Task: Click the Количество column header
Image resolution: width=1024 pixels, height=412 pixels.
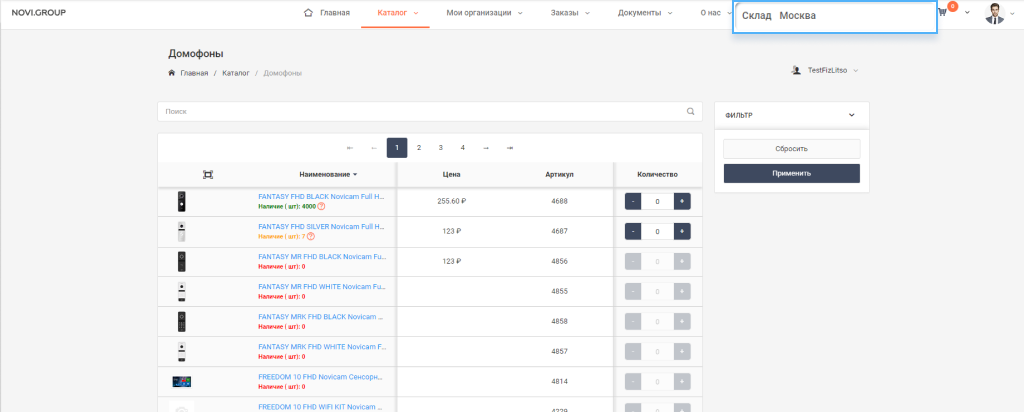Action: coord(658,174)
